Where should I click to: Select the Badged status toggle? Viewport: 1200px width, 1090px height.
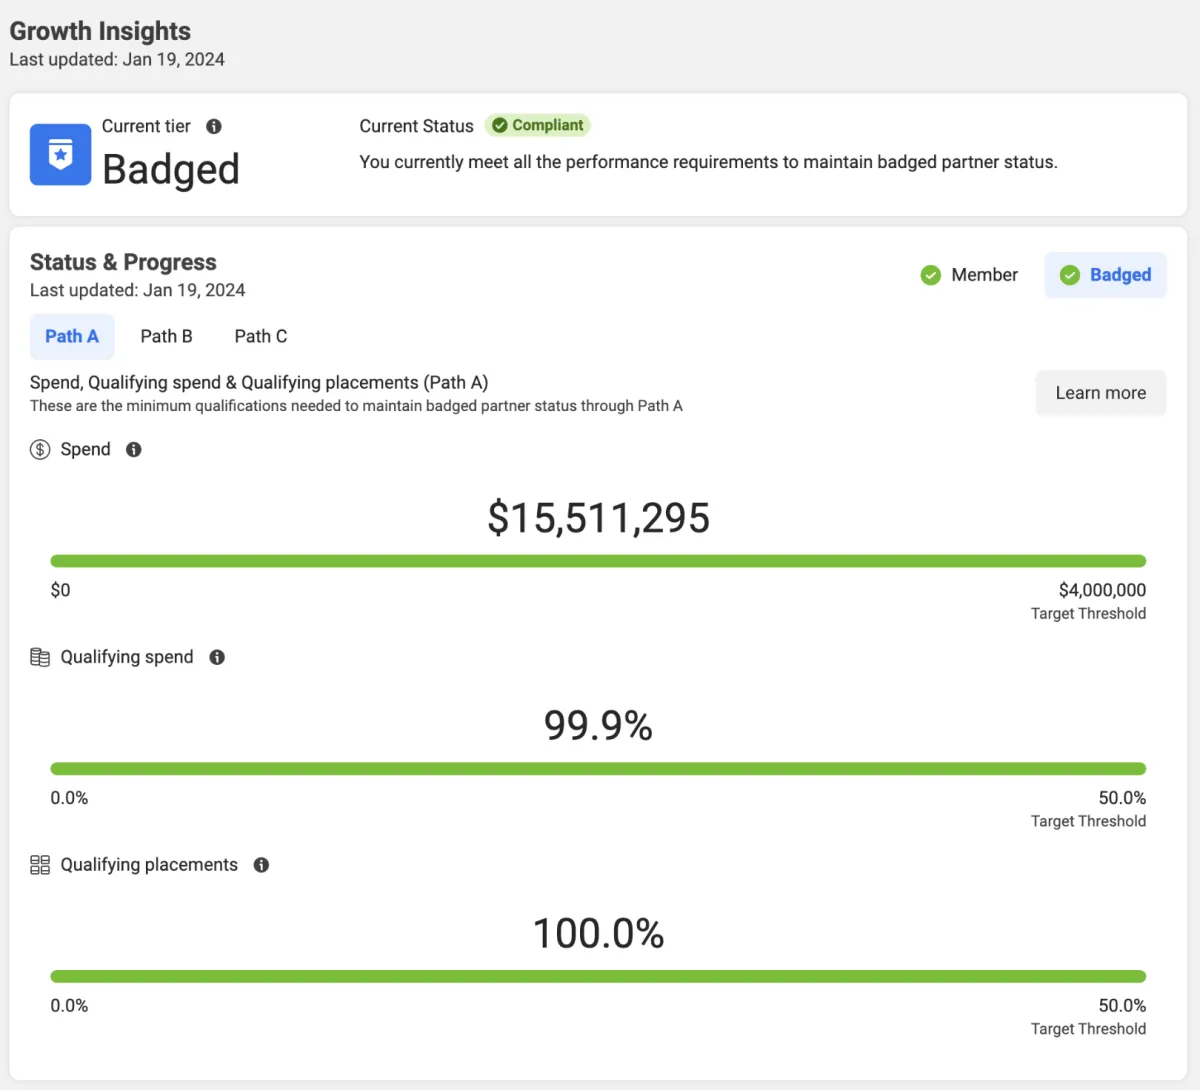[1105, 275]
